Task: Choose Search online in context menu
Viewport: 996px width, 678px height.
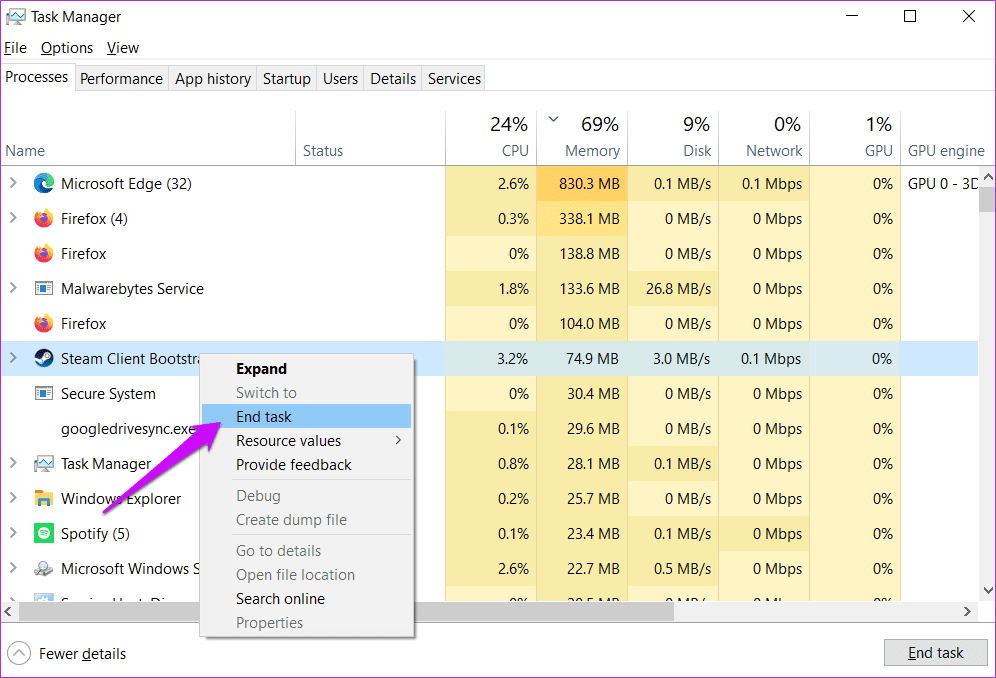Action: (307, 599)
